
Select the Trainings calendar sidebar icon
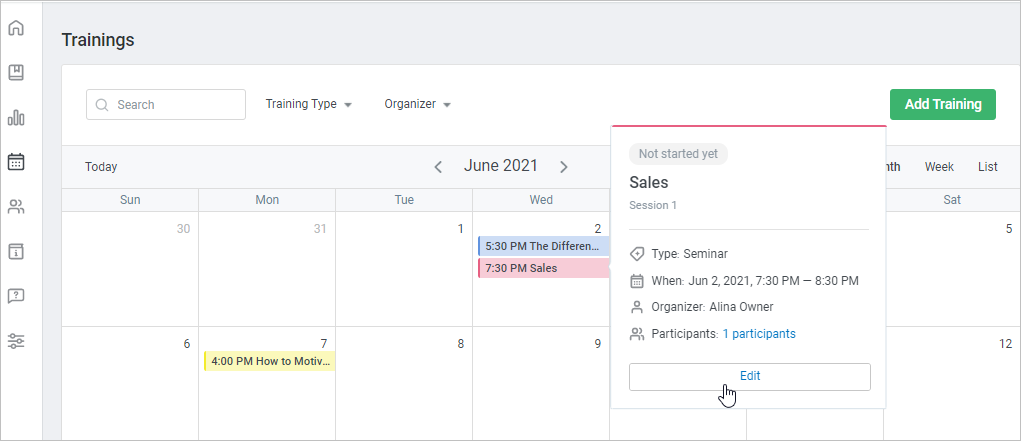[16, 162]
